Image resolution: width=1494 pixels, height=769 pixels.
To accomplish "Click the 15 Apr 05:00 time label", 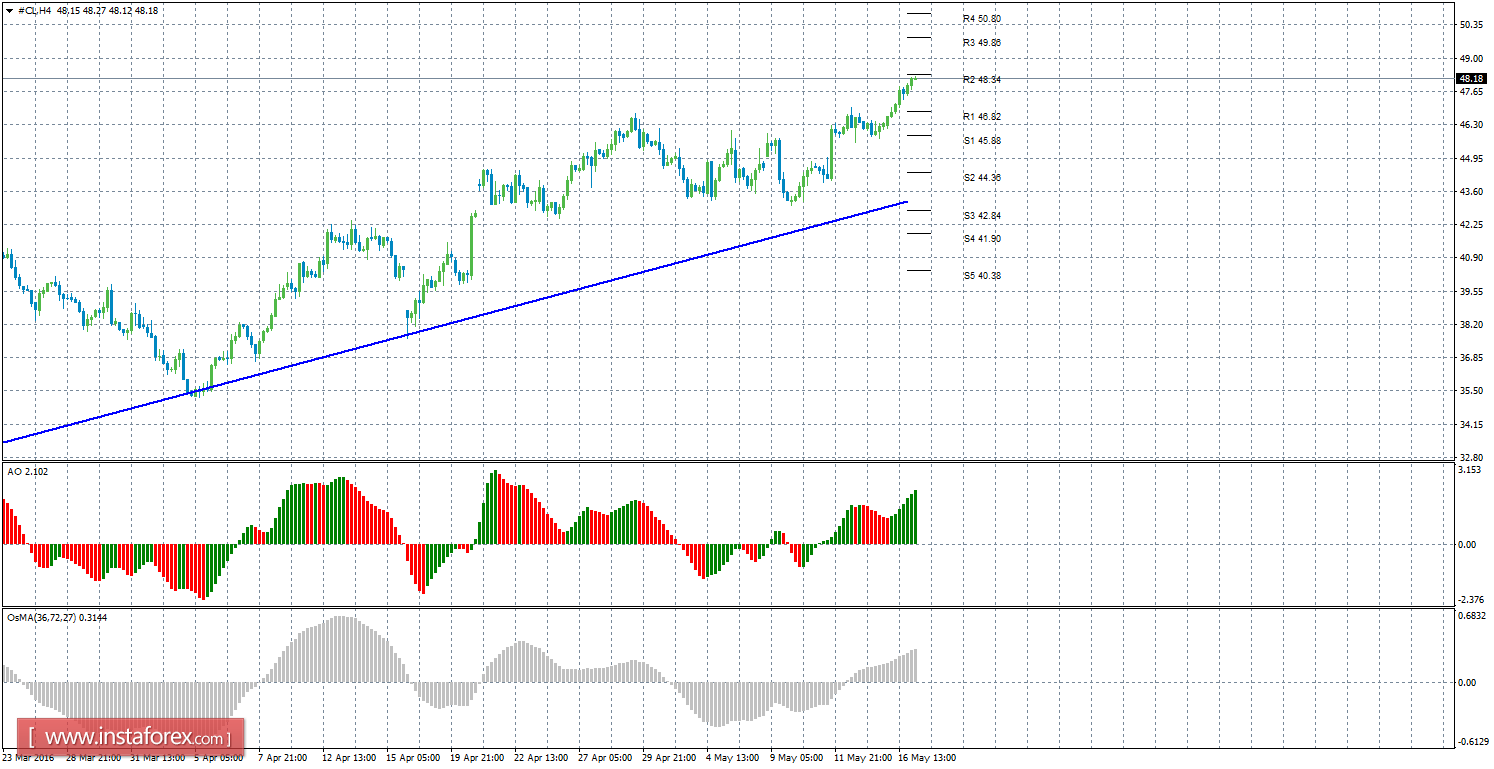I will pyautogui.click(x=414, y=758).
